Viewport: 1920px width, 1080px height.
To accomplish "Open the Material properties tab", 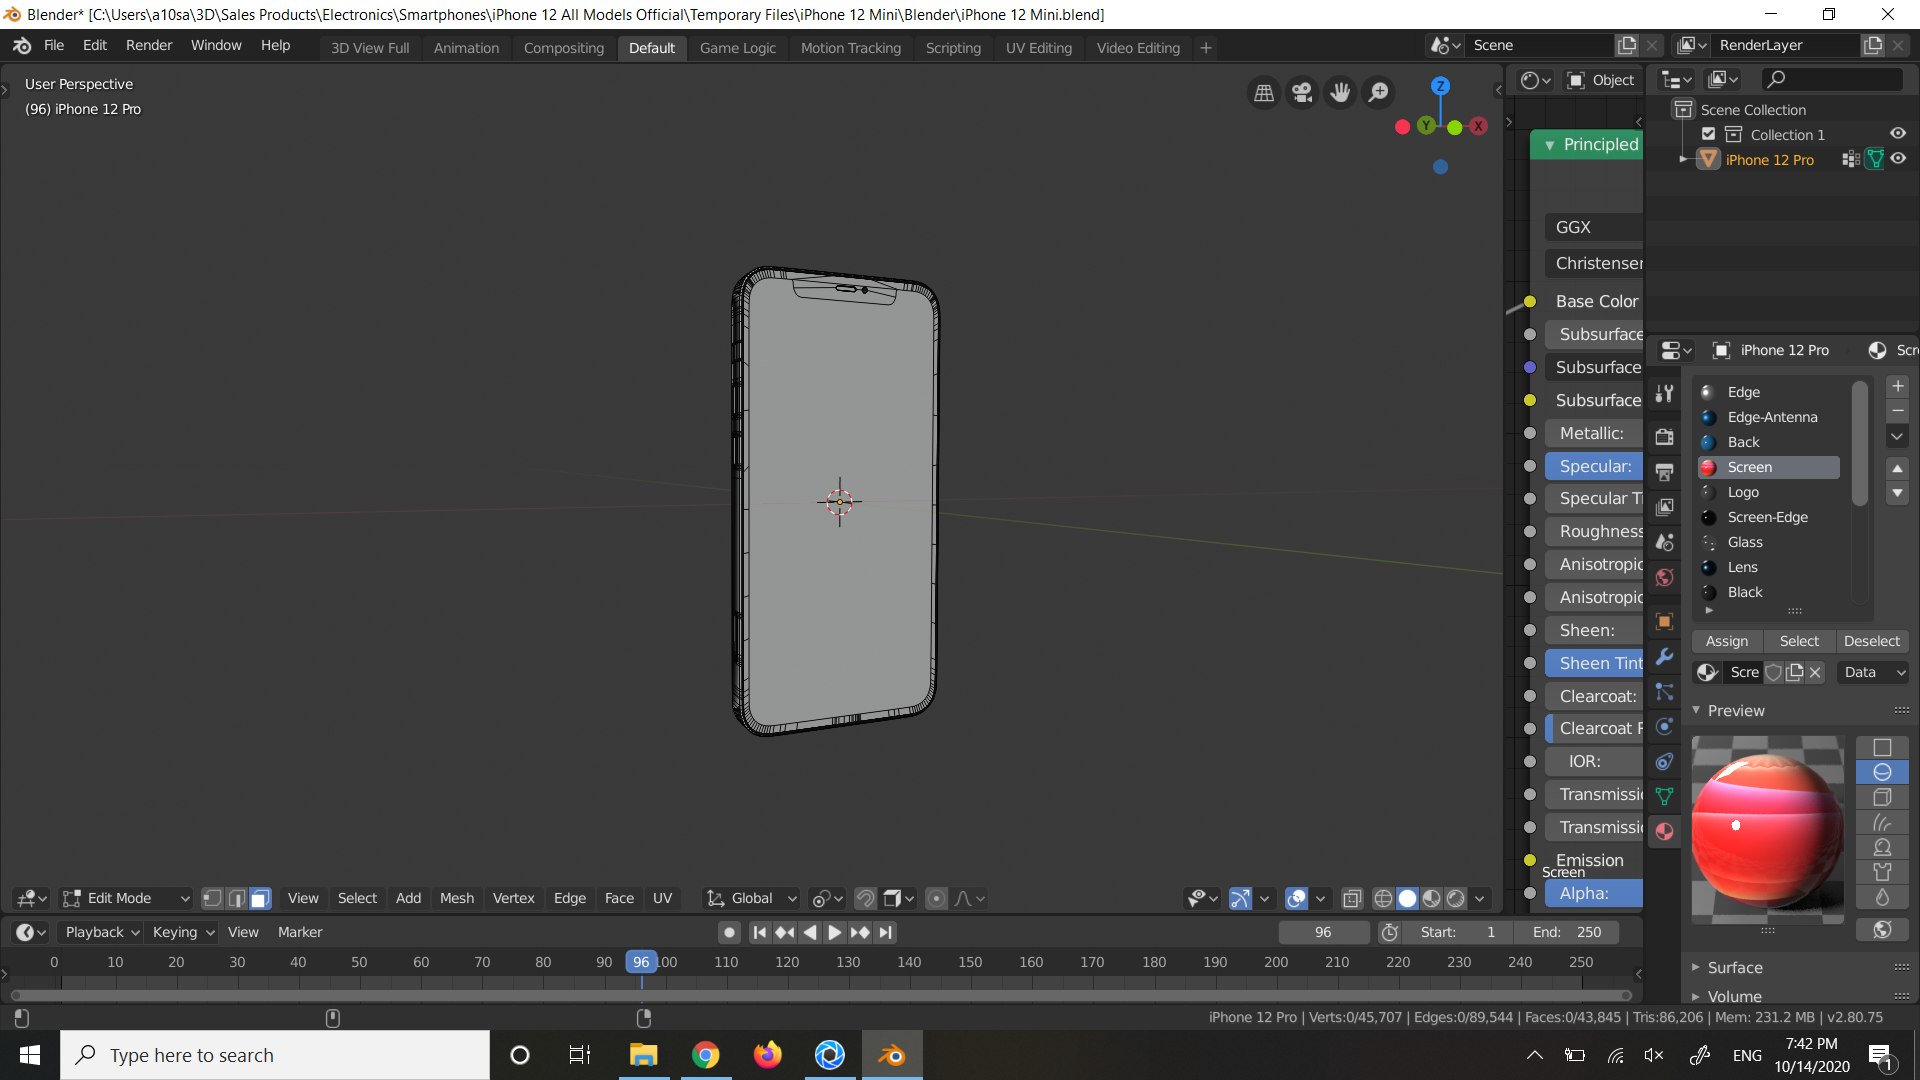I will (1664, 831).
